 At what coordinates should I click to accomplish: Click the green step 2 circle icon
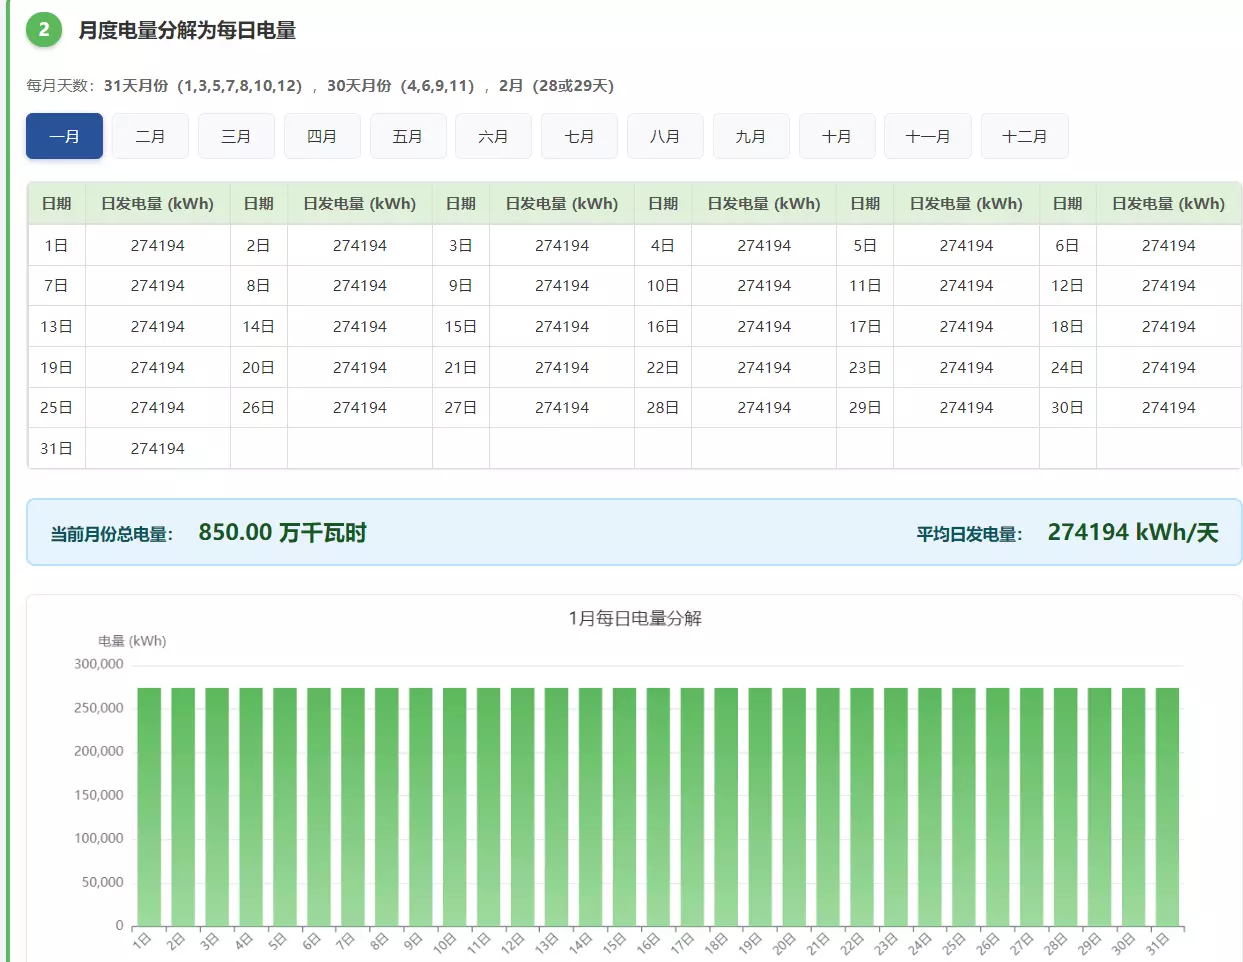click(x=44, y=30)
